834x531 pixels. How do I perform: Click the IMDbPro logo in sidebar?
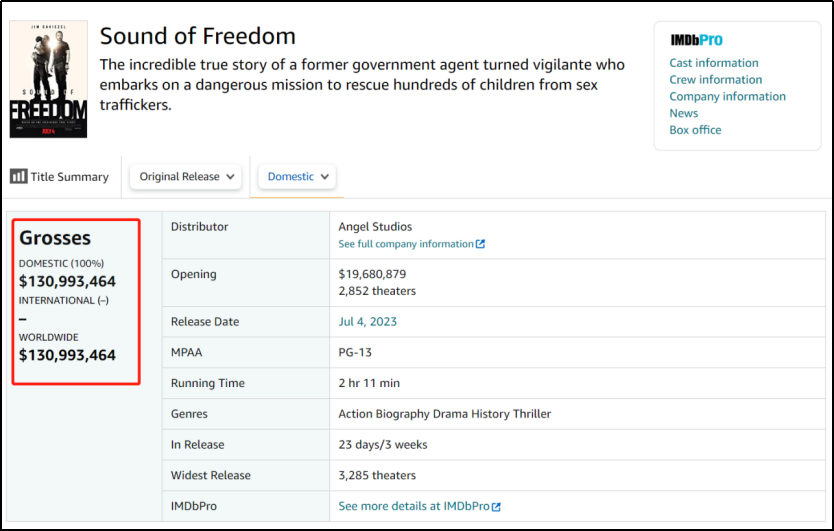(x=695, y=40)
